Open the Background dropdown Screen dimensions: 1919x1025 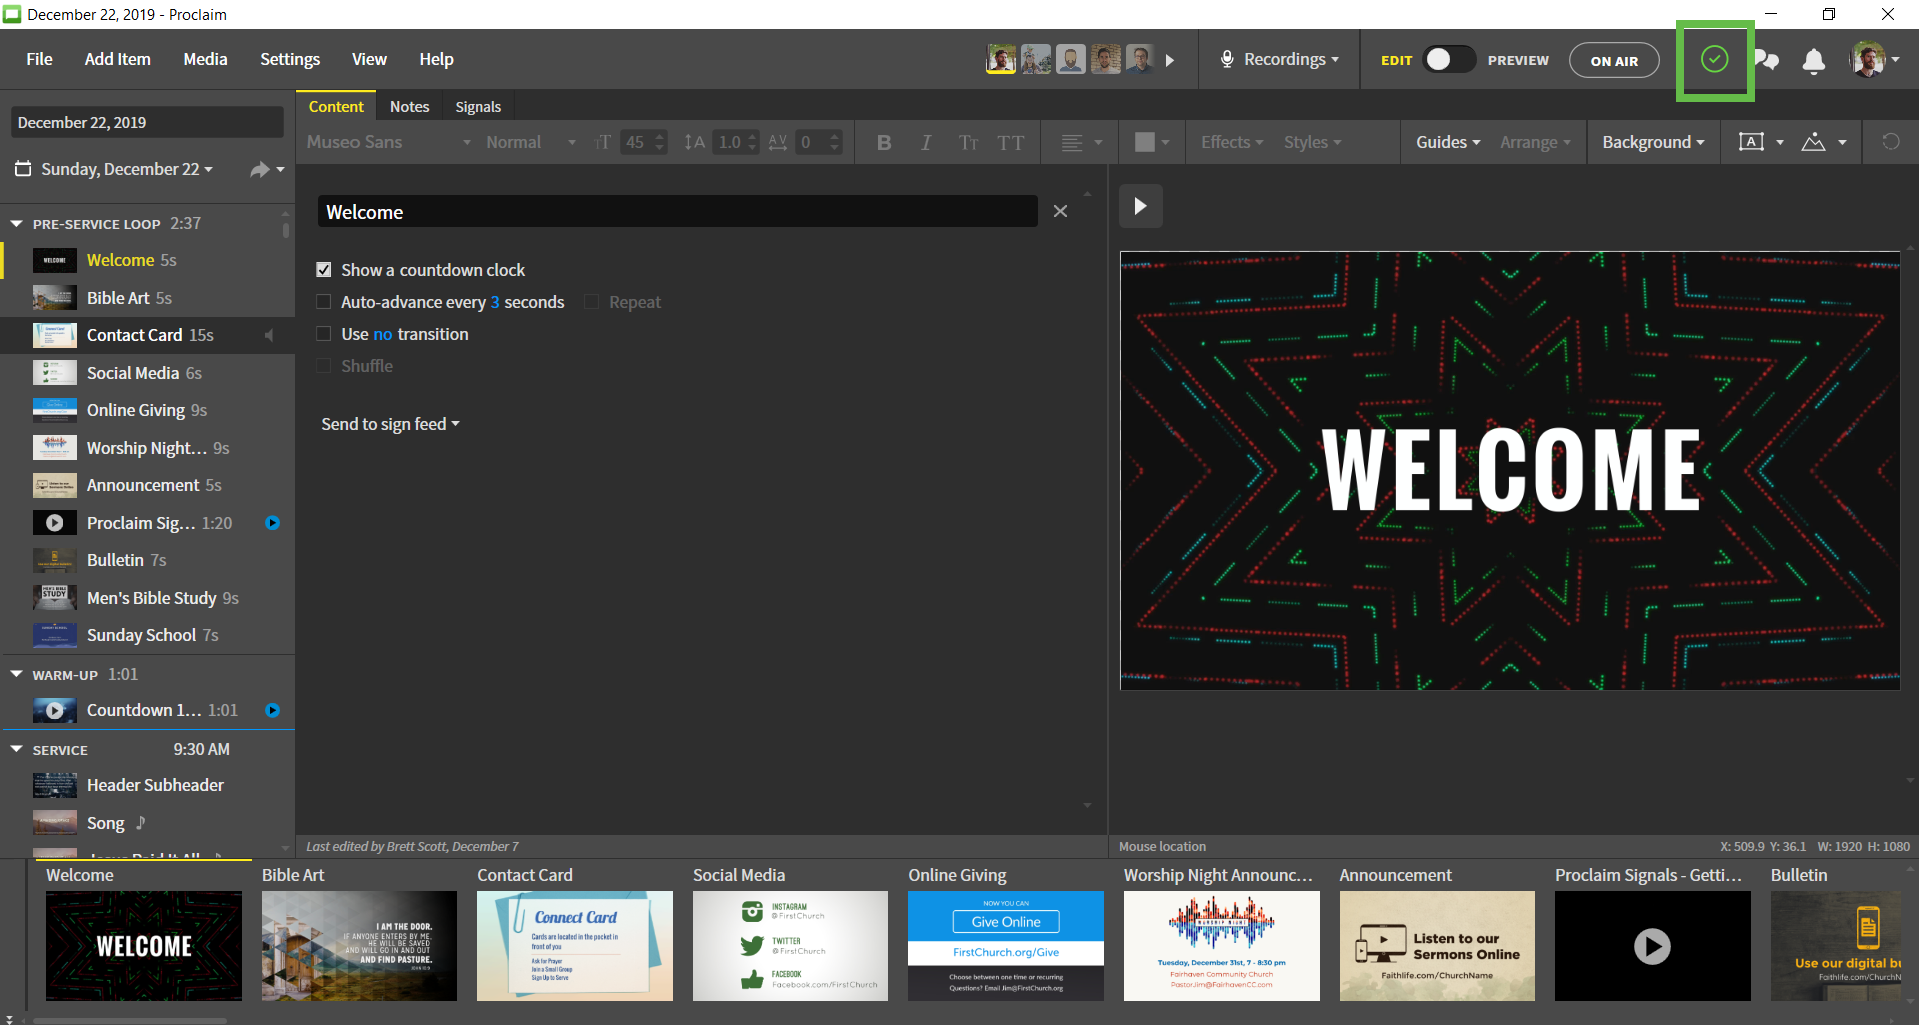(1653, 142)
